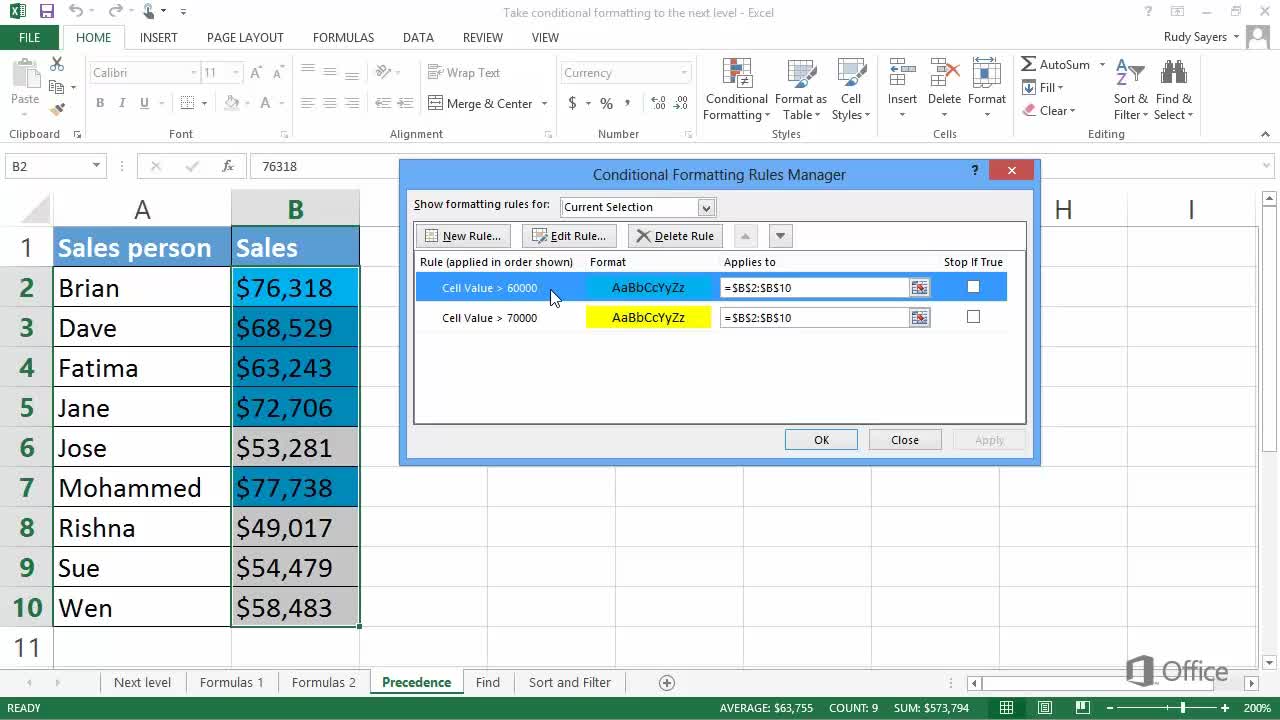Apply Italic formatting
Screen dimensions: 1280x720
click(x=122, y=103)
